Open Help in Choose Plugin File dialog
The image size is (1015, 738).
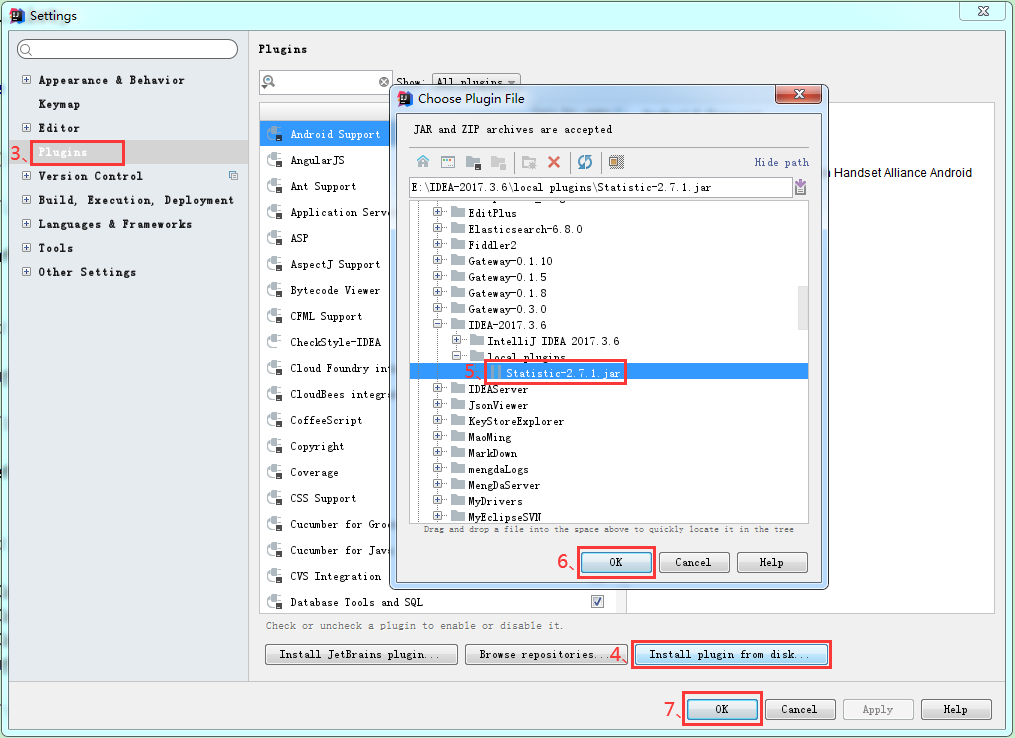(772, 563)
